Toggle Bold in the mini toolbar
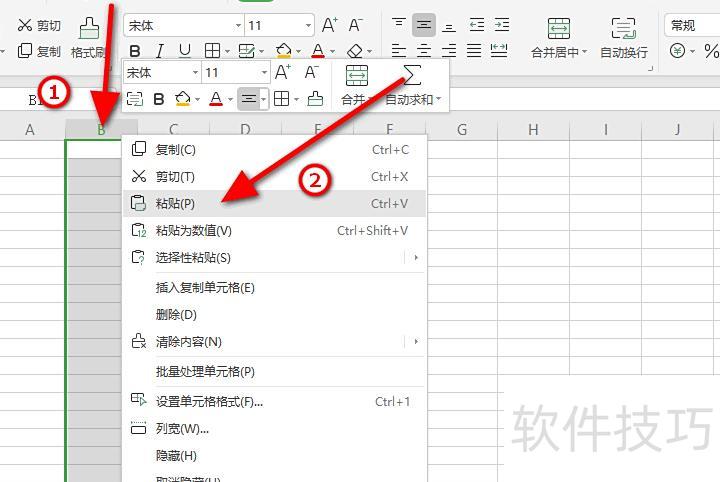Image resolution: width=720 pixels, height=482 pixels. pos(159,99)
